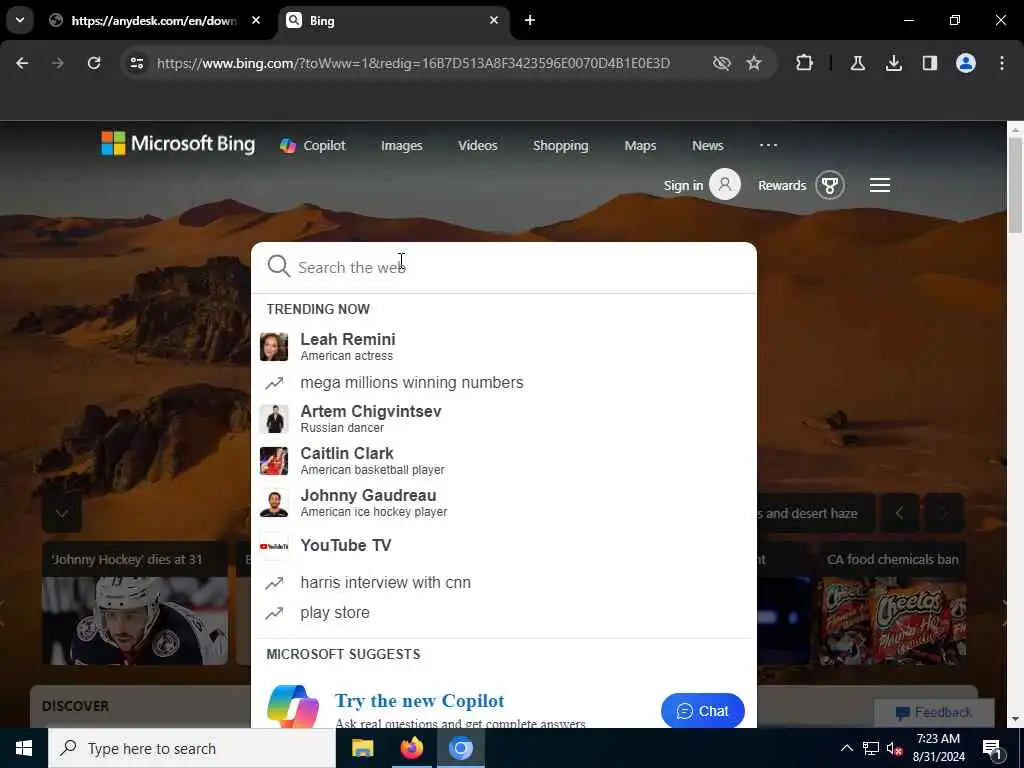Open Windows Start menu
This screenshot has height=768, width=1024.
[x=24, y=748]
